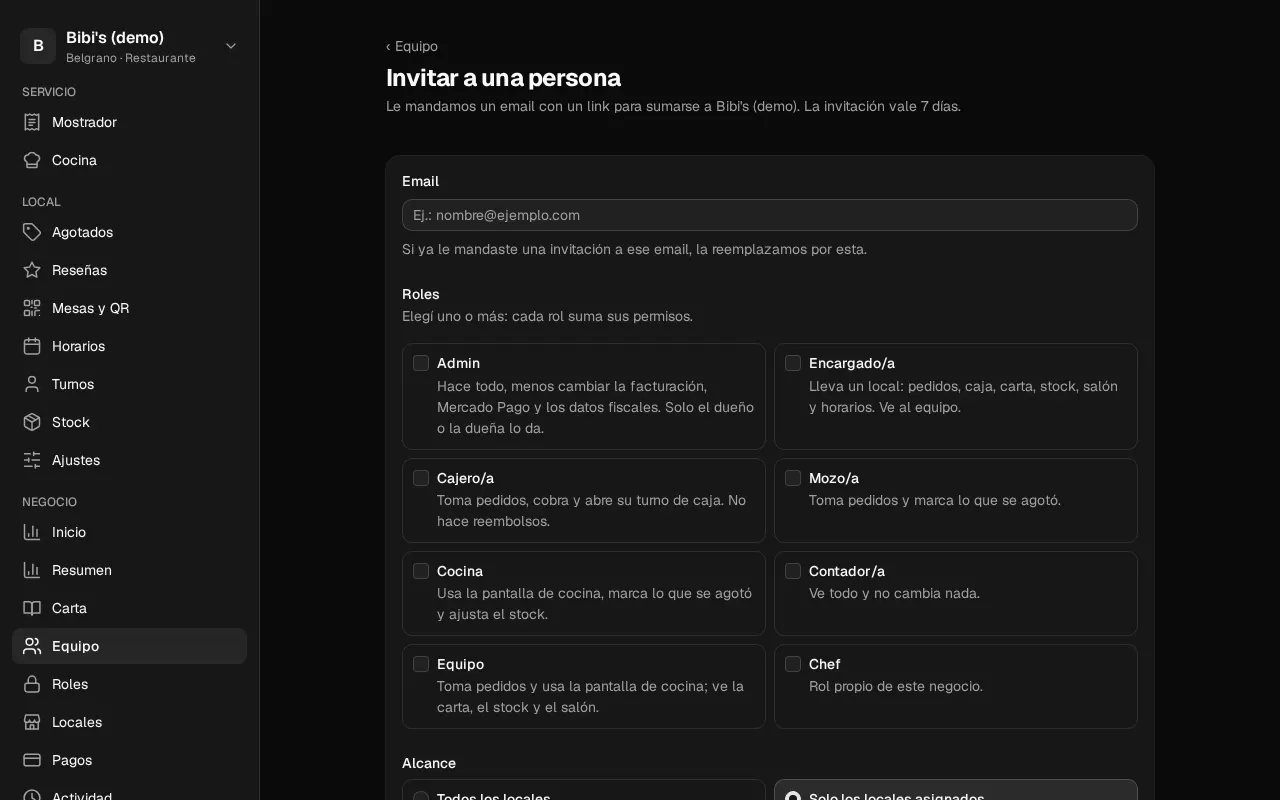Open Ajustes in the sidebar
Image resolution: width=1280 pixels, height=800 pixels.
coord(129,460)
